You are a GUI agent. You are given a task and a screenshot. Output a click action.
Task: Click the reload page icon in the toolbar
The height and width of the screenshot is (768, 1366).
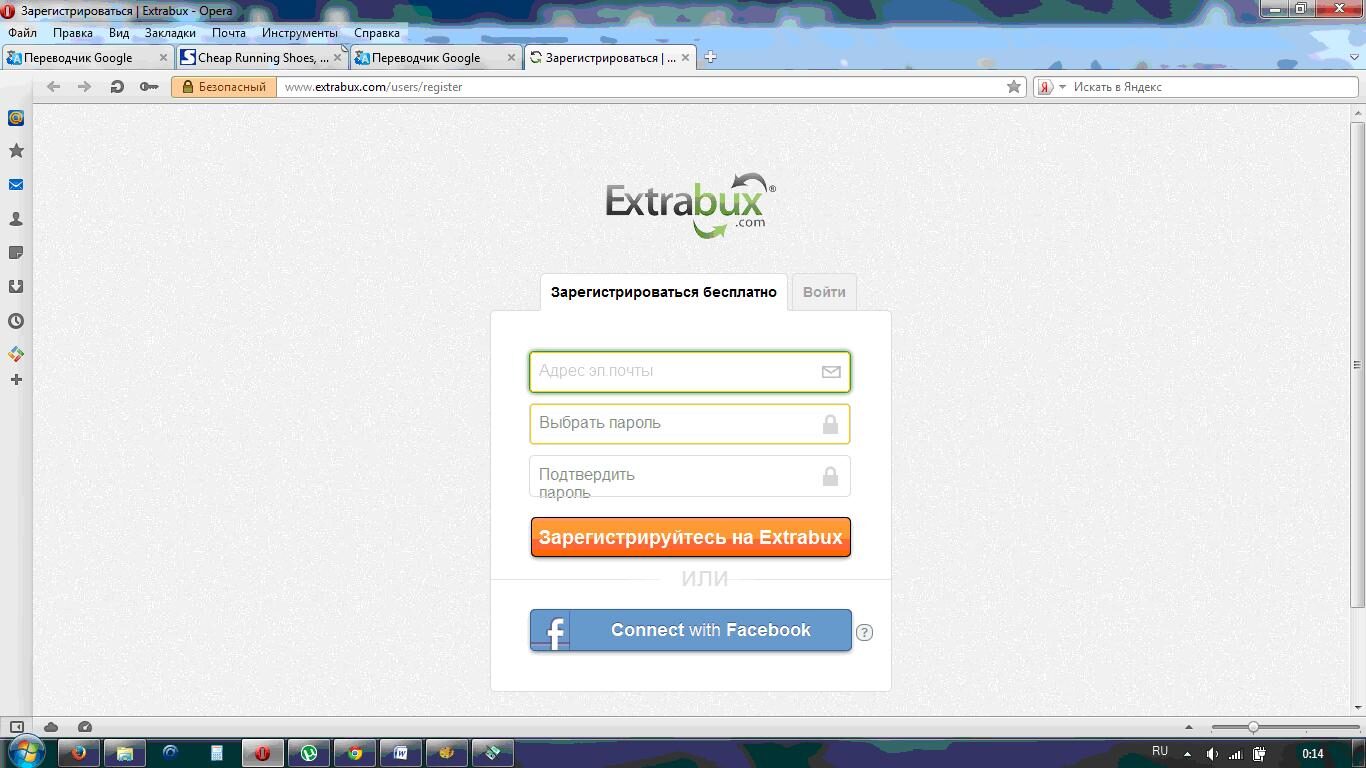[x=117, y=87]
